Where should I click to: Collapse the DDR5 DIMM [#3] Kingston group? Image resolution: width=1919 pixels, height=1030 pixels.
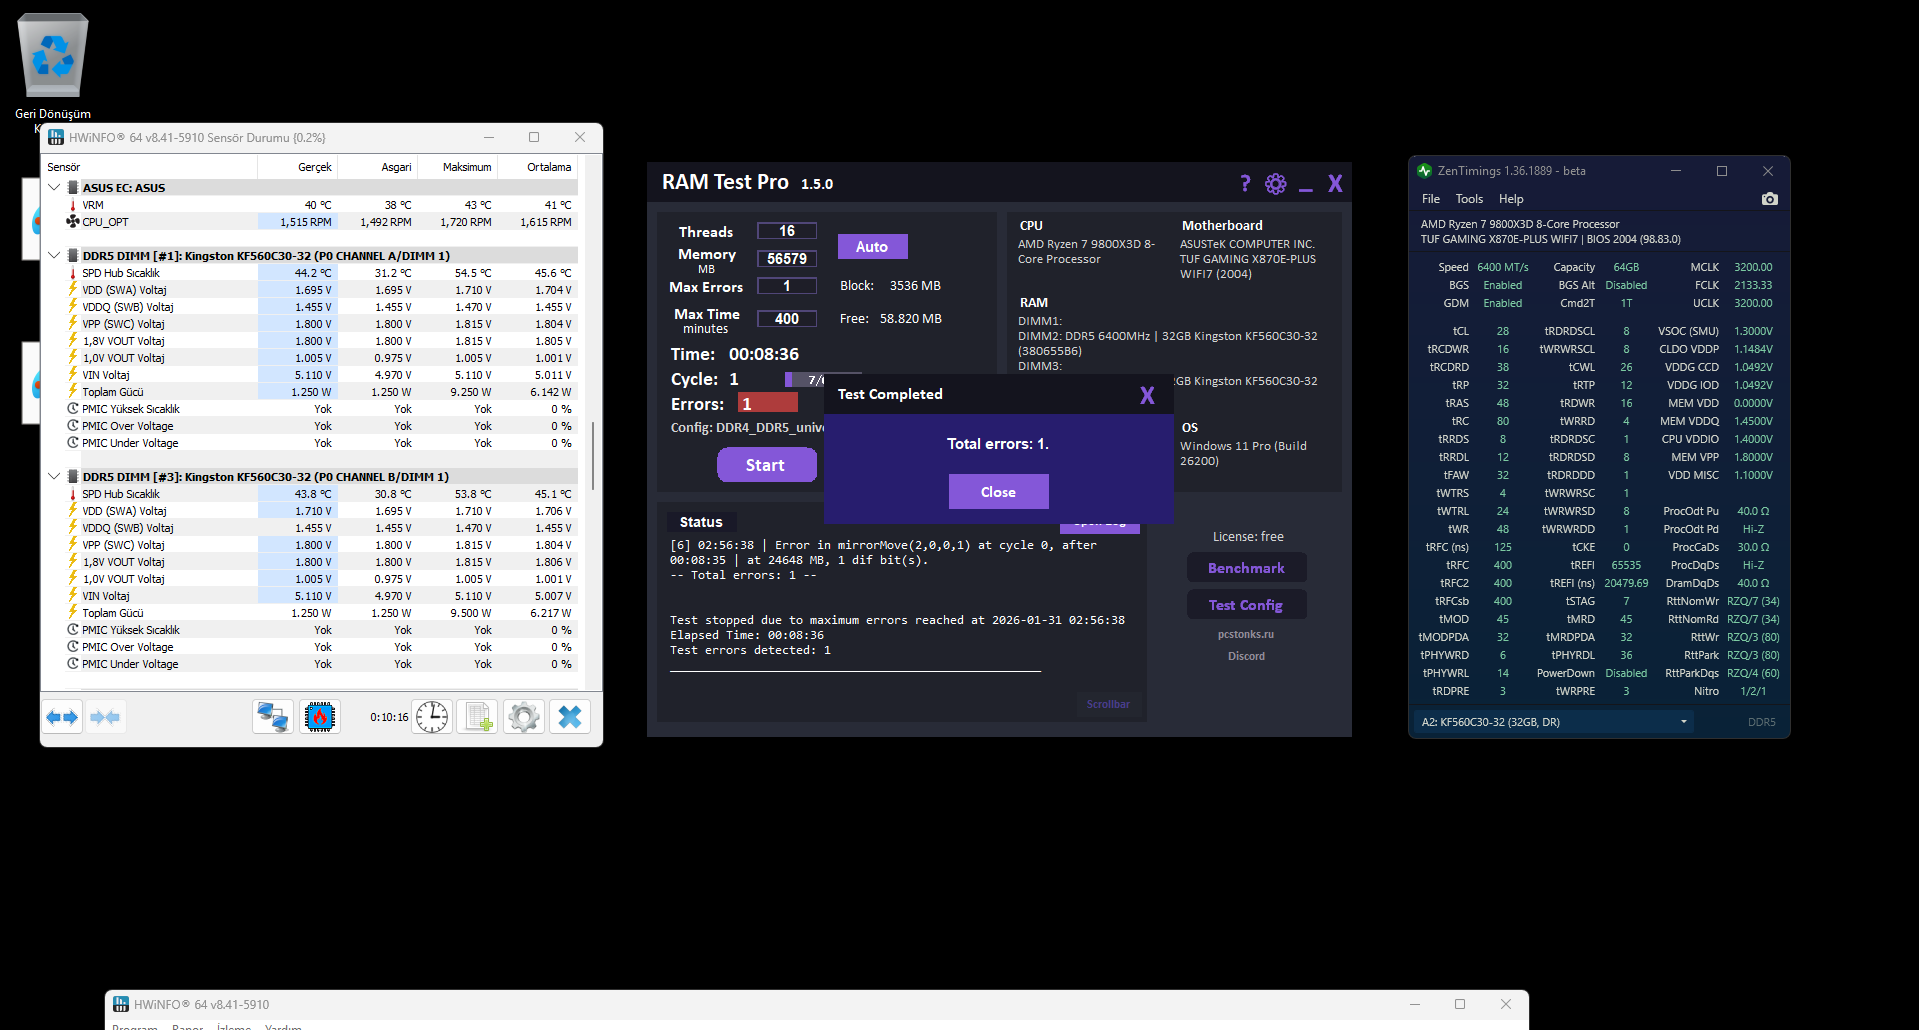(54, 476)
